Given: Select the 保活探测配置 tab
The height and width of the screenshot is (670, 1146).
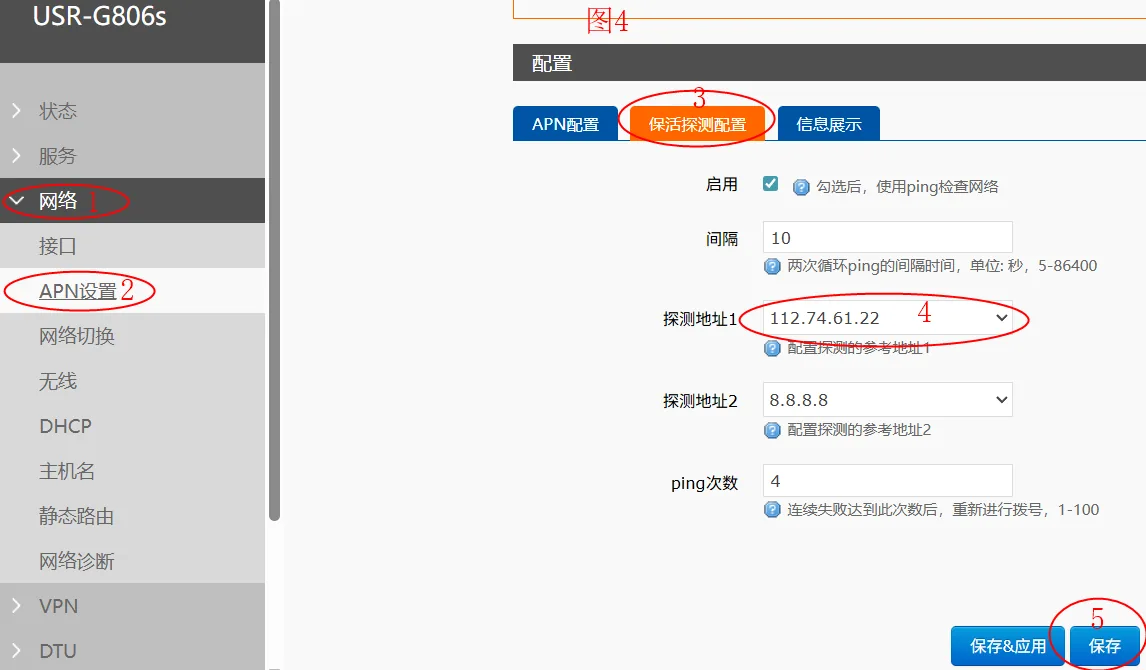Looking at the screenshot, I should pos(697,123).
